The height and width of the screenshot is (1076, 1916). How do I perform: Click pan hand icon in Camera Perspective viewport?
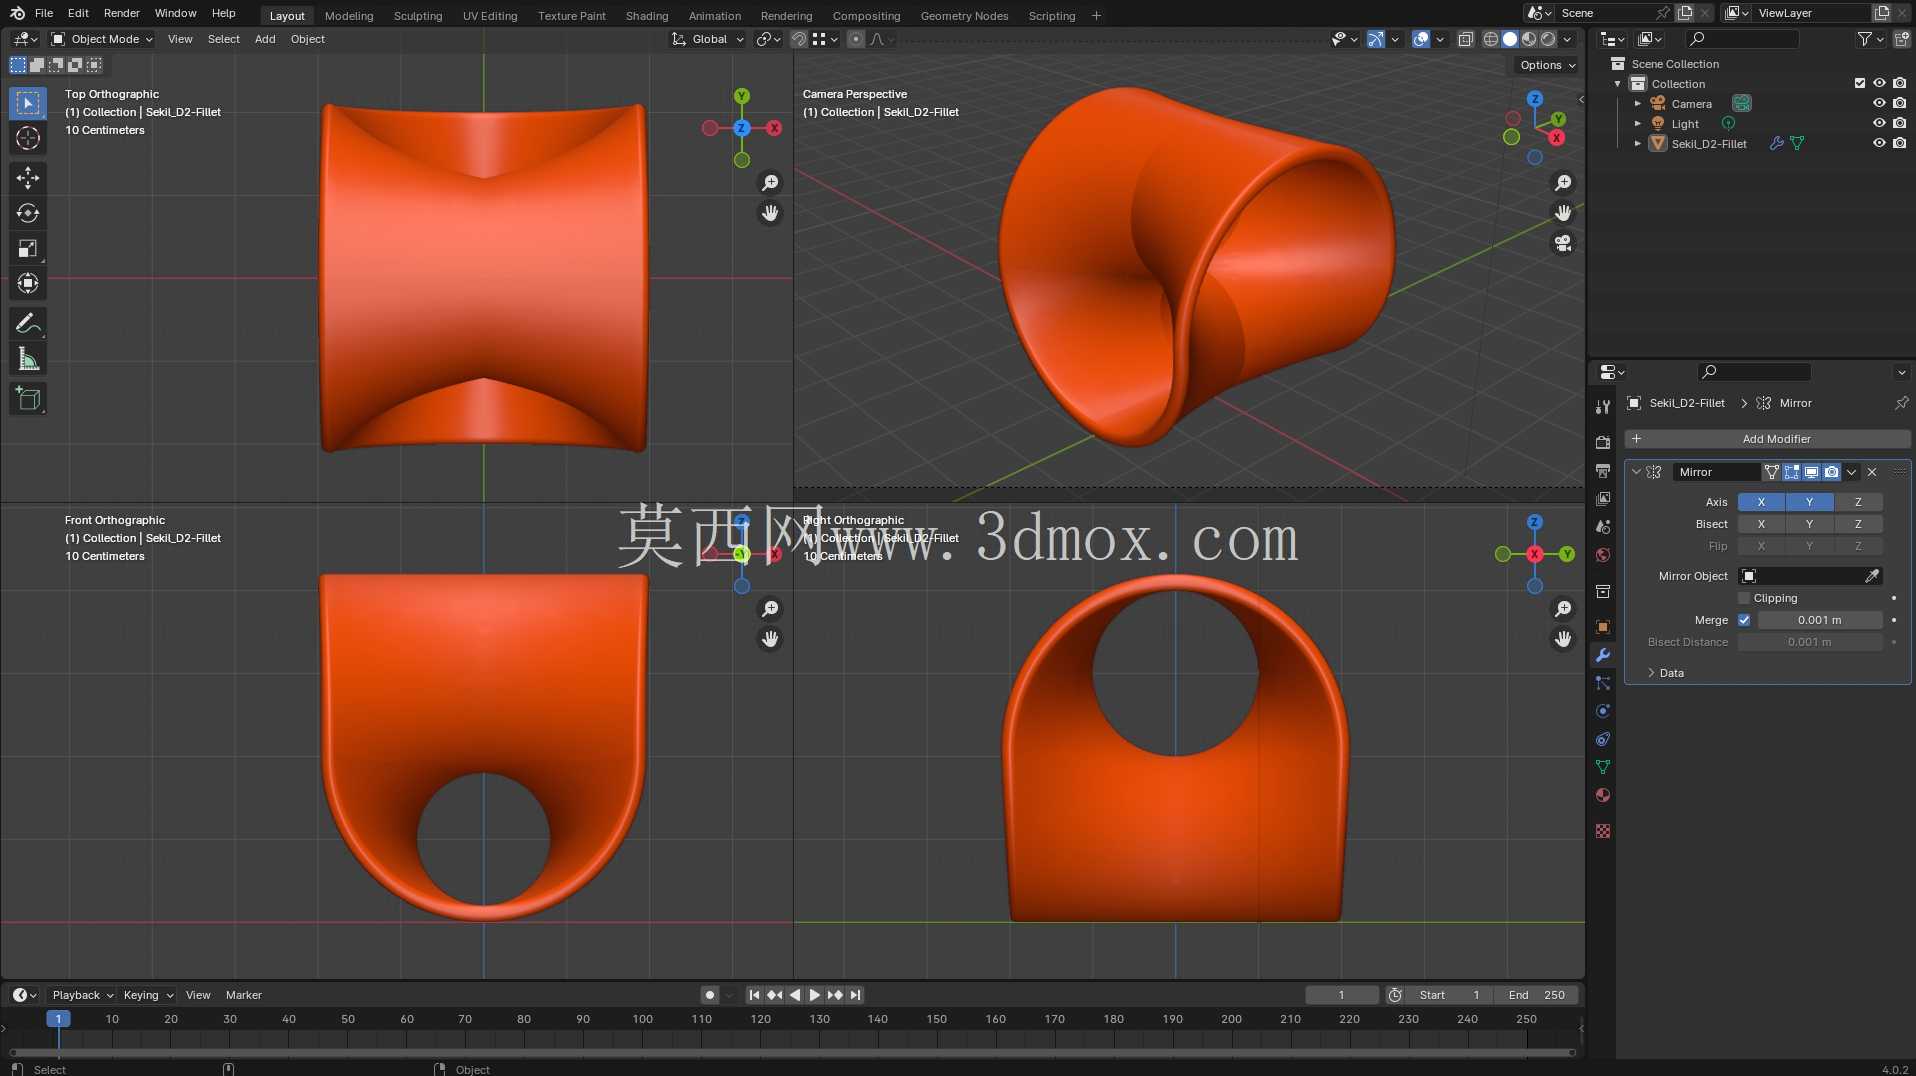pyautogui.click(x=1563, y=213)
